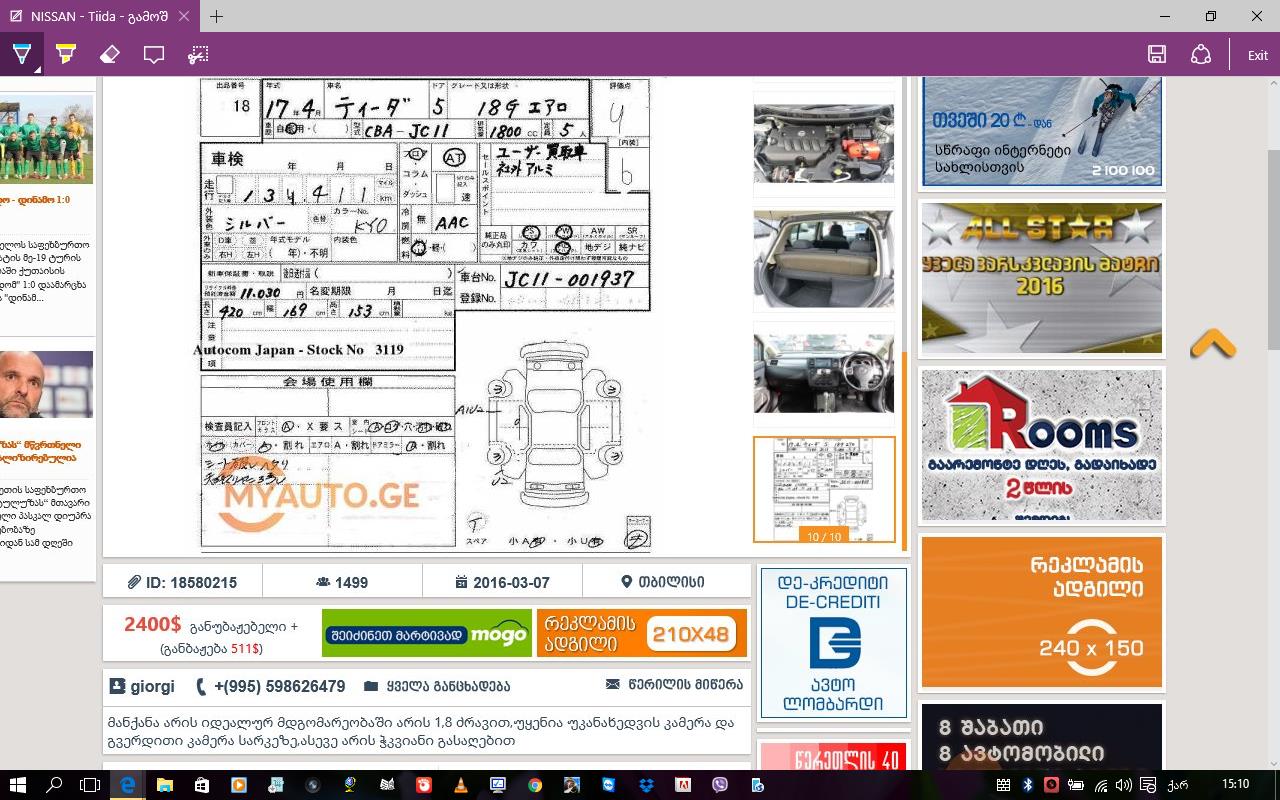Open trunk interior photo thumbnail
The height and width of the screenshot is (800, 1280).
pos(824,260)
